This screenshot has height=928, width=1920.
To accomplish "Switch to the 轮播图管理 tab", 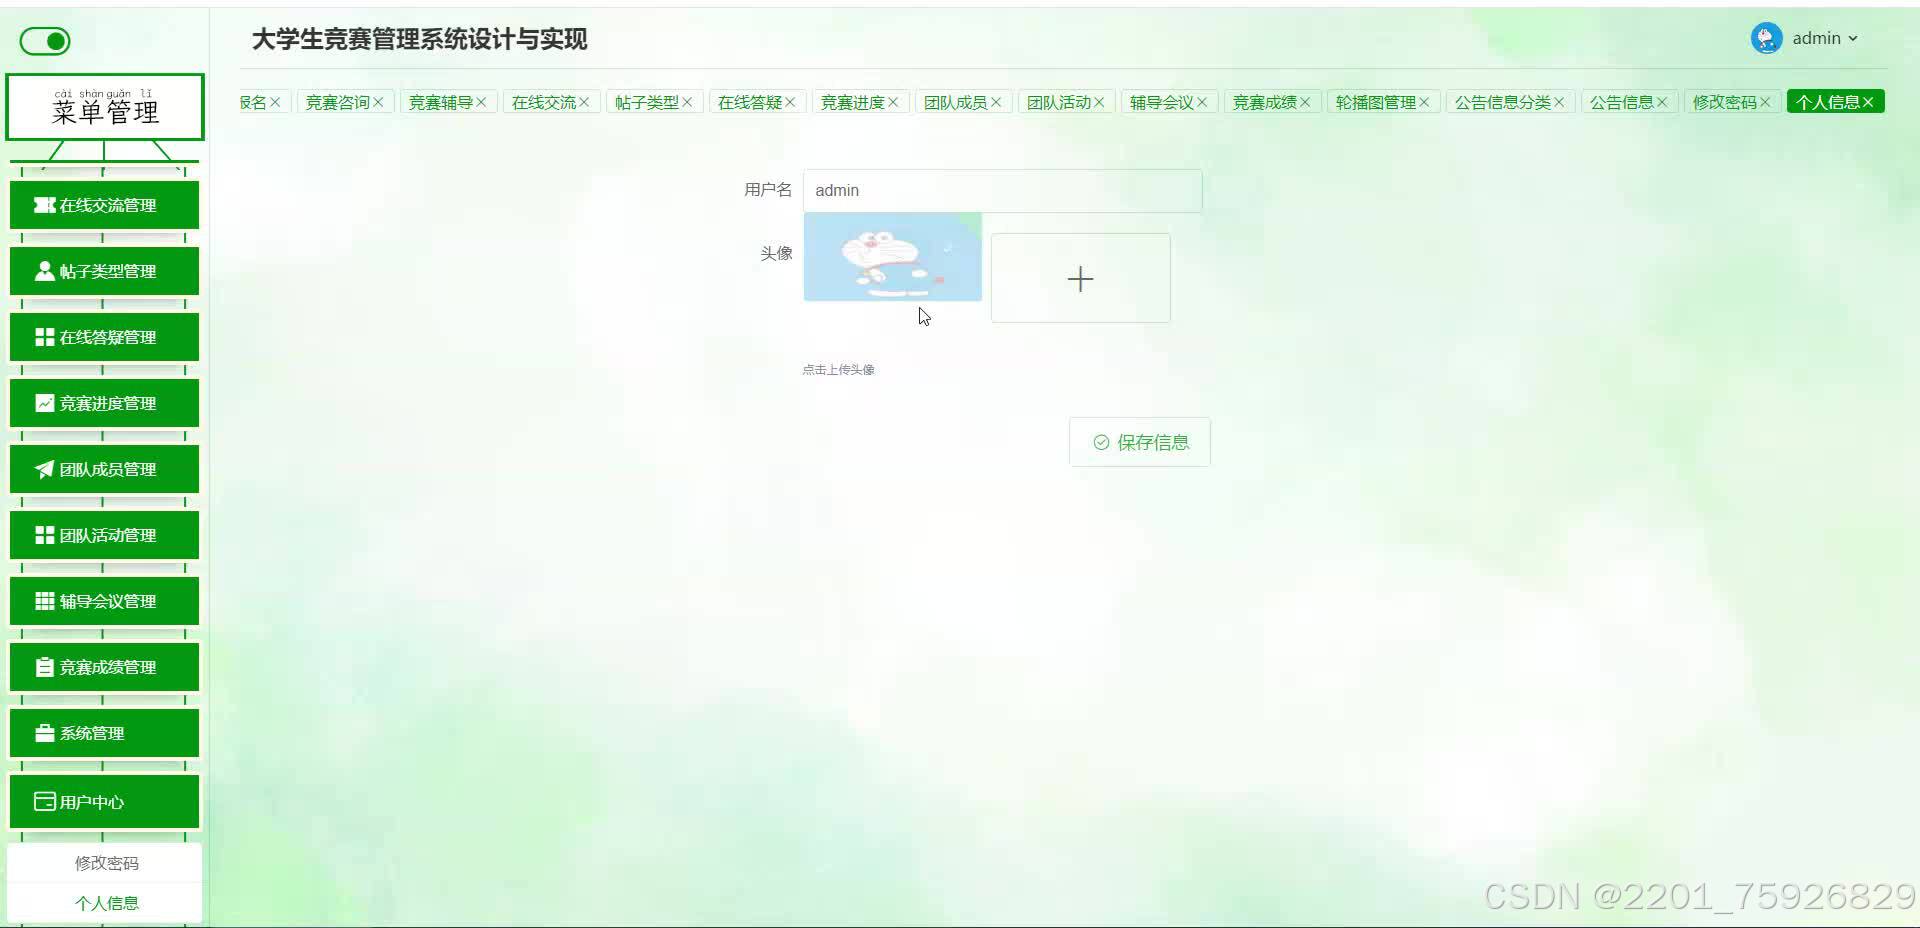I will [x=1377, y=101].
